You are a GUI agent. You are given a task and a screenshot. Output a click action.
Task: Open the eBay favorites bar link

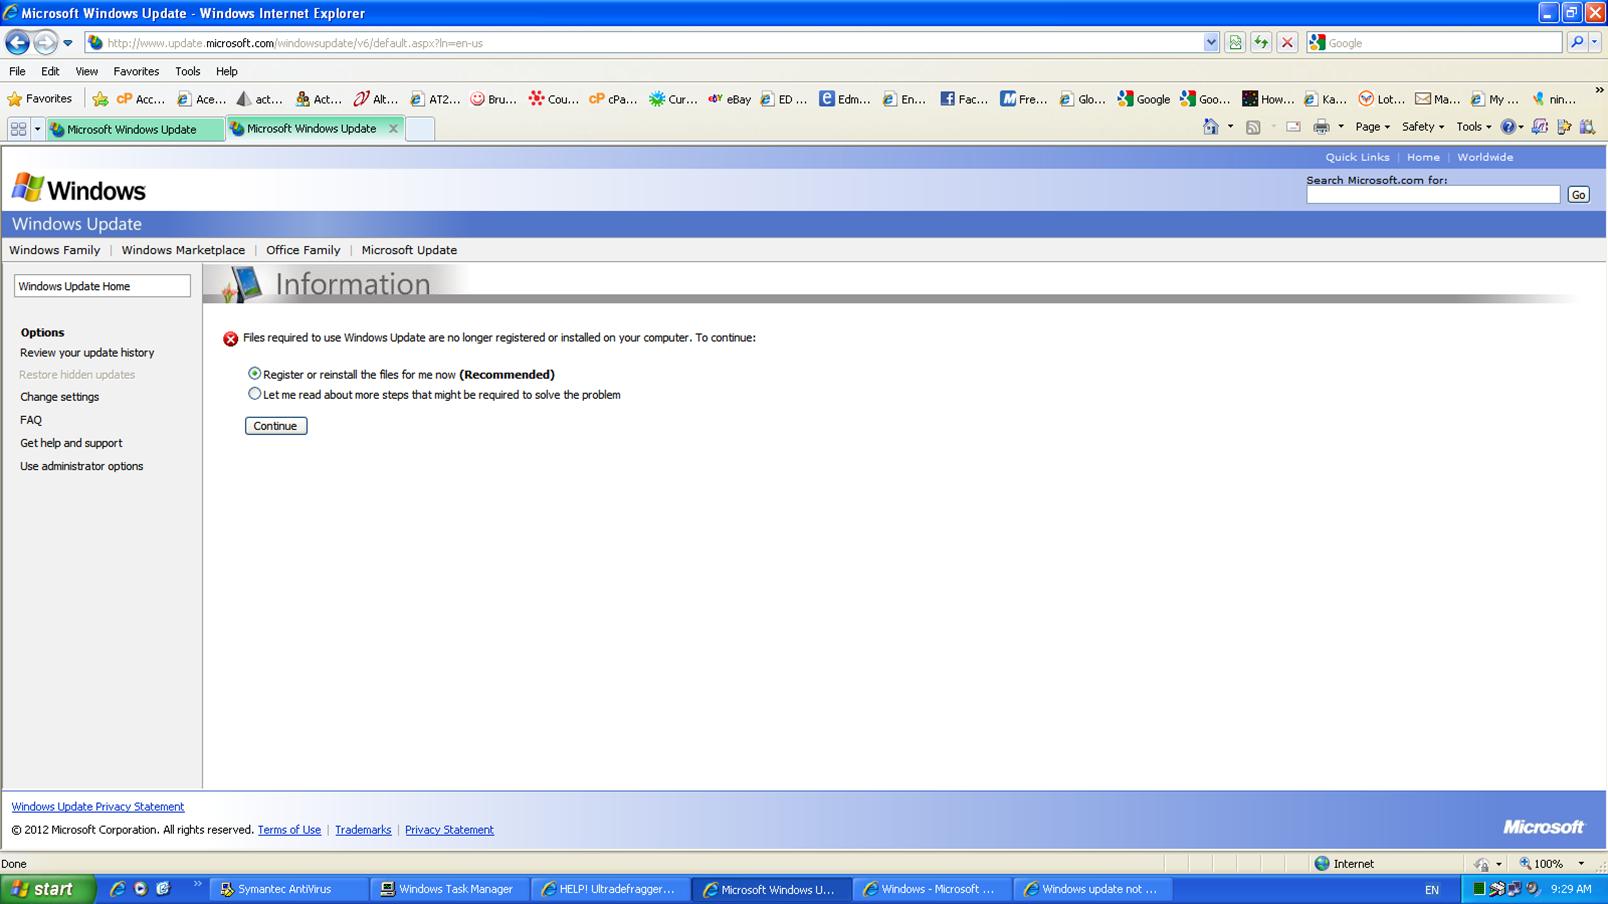729,99
